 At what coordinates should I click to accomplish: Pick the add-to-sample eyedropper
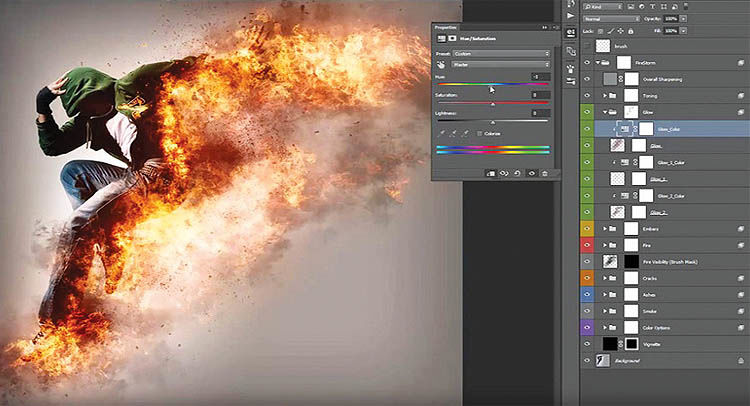[x=453, y=133]
